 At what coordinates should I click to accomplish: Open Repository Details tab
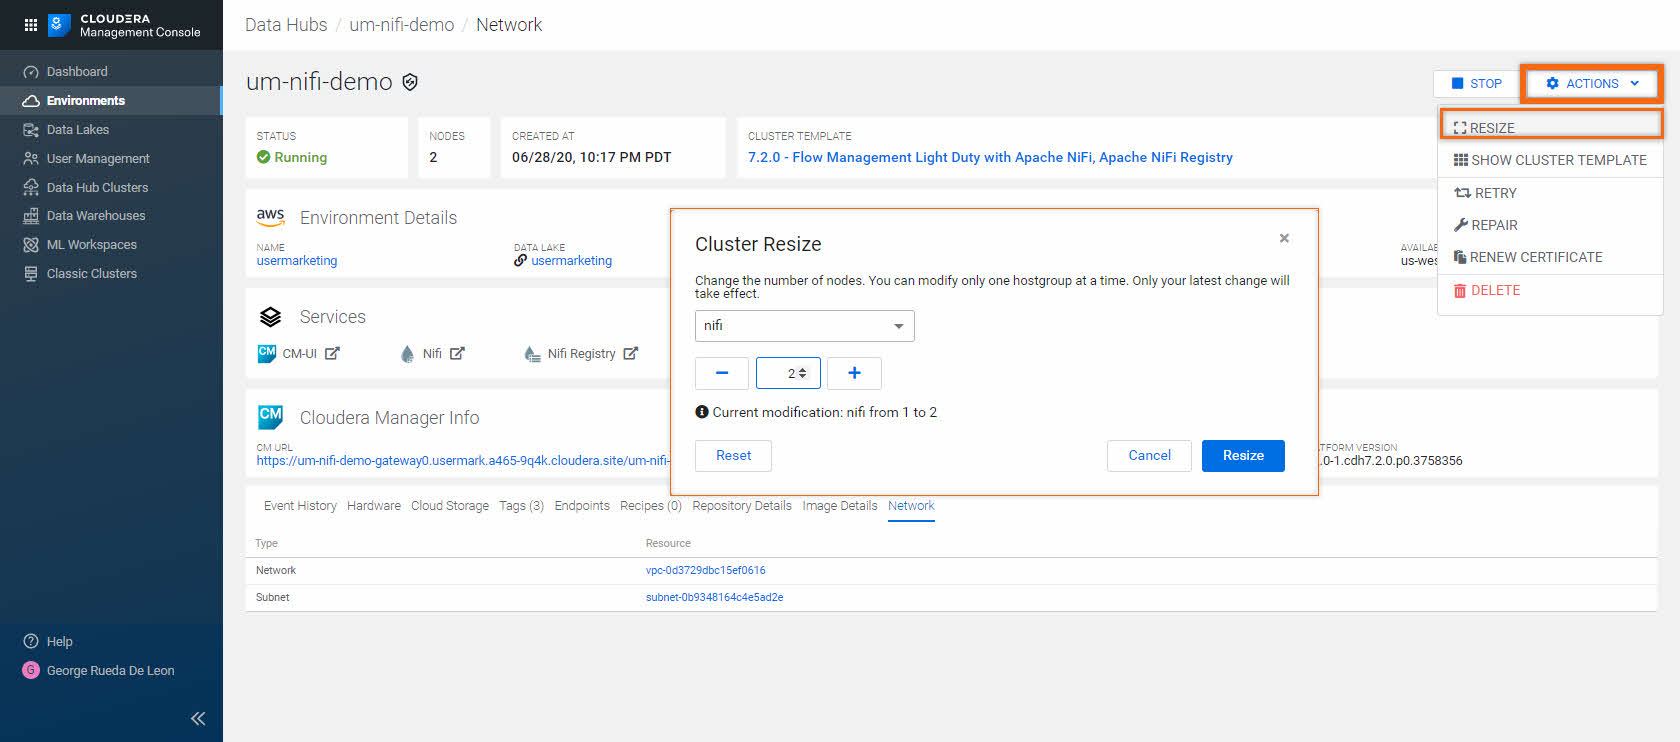742,506
